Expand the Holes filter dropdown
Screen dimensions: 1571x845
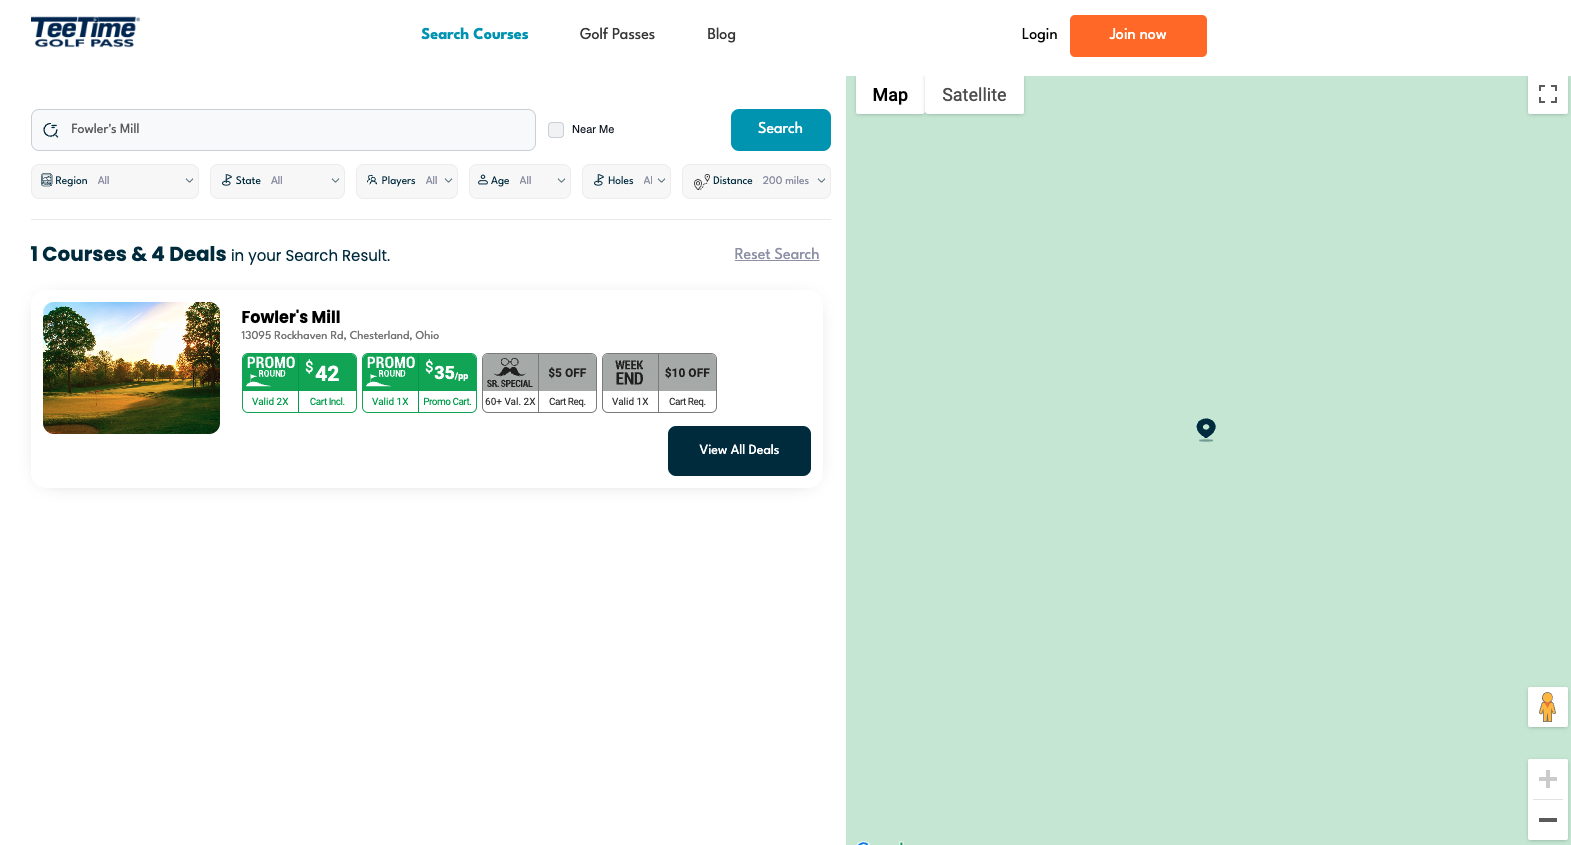(x=626, y=181)
